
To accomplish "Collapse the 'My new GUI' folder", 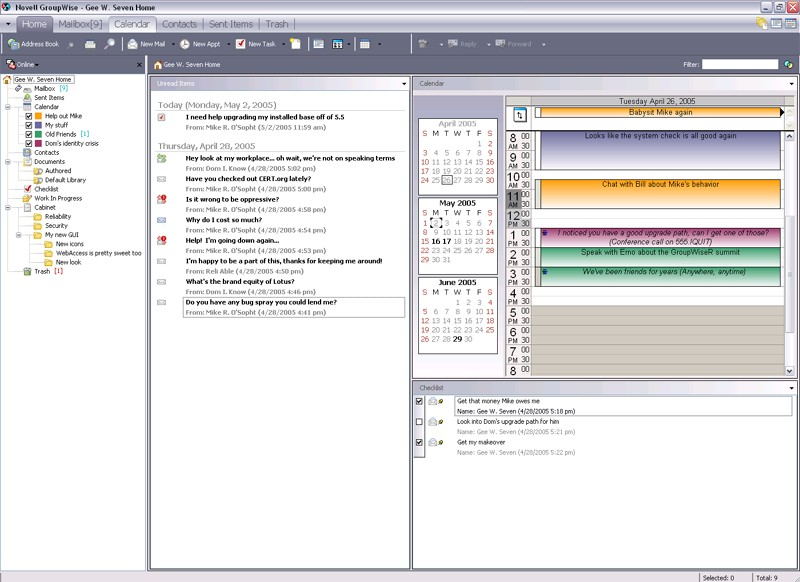I will tap(18, 235).
